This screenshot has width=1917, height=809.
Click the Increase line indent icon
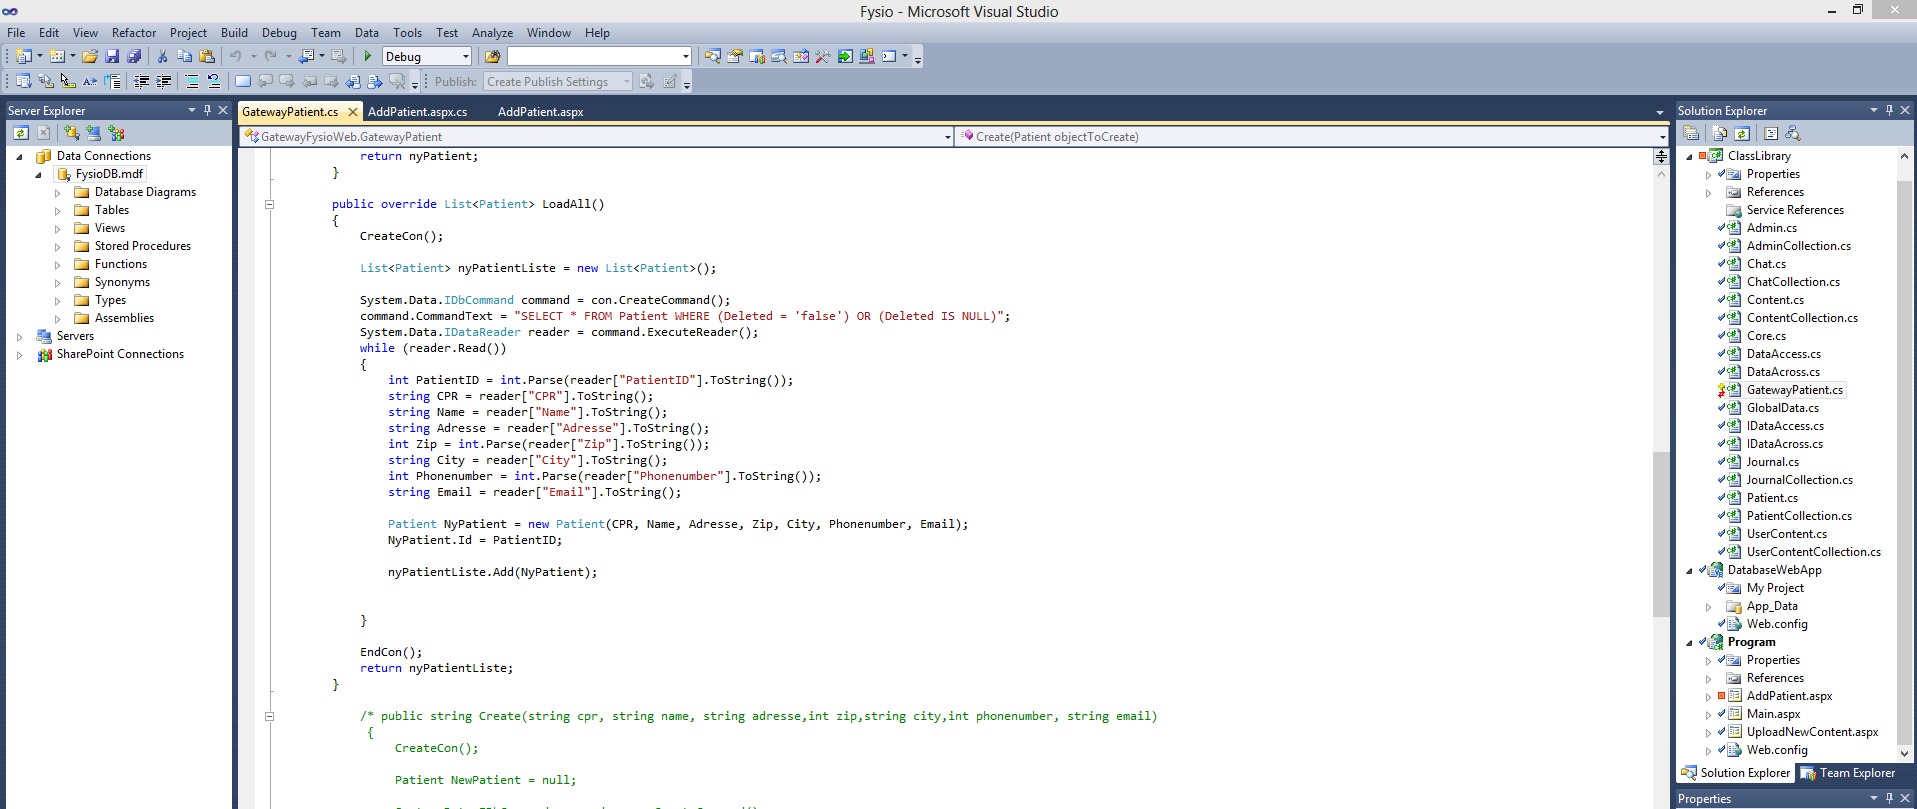(x=164, y=82)
